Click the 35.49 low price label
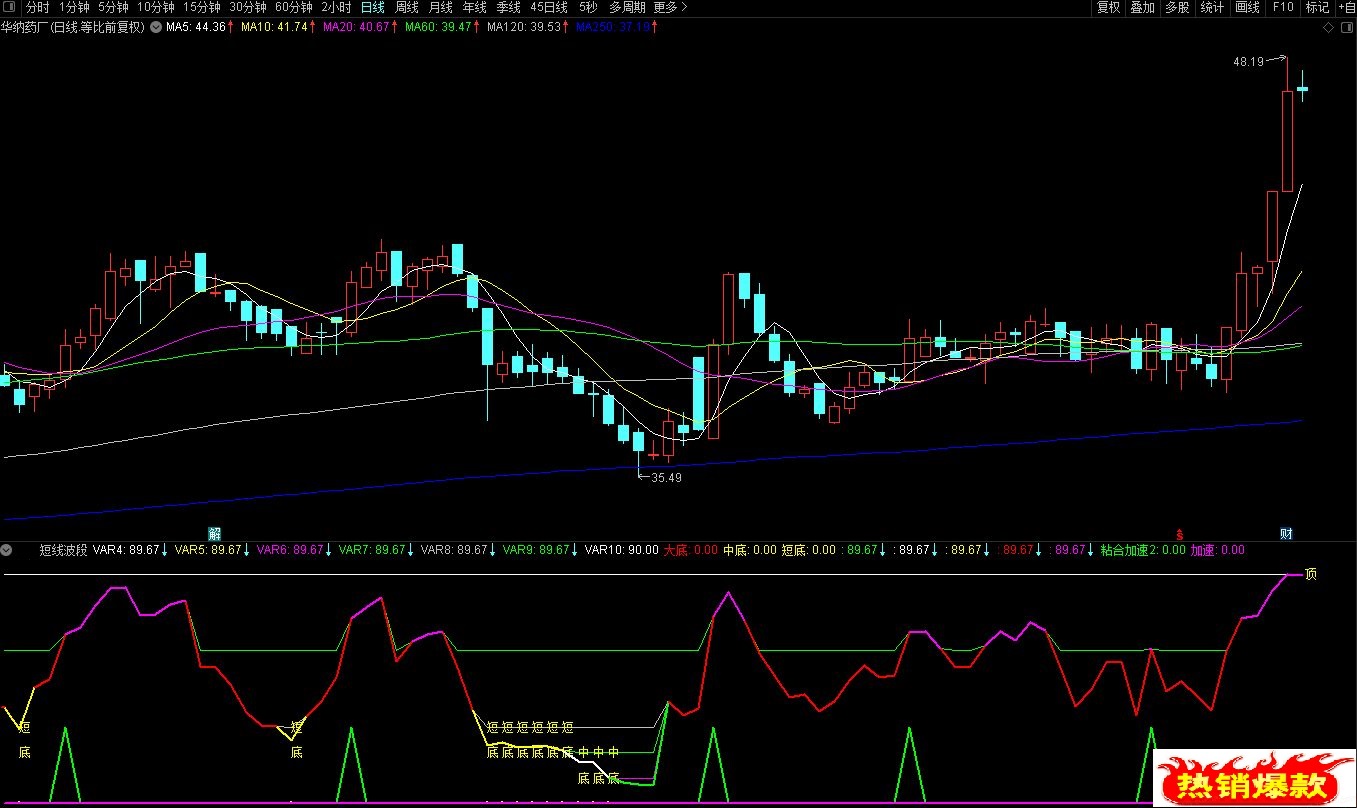This screenshot has width=1357, height=808. click(667, 478)
